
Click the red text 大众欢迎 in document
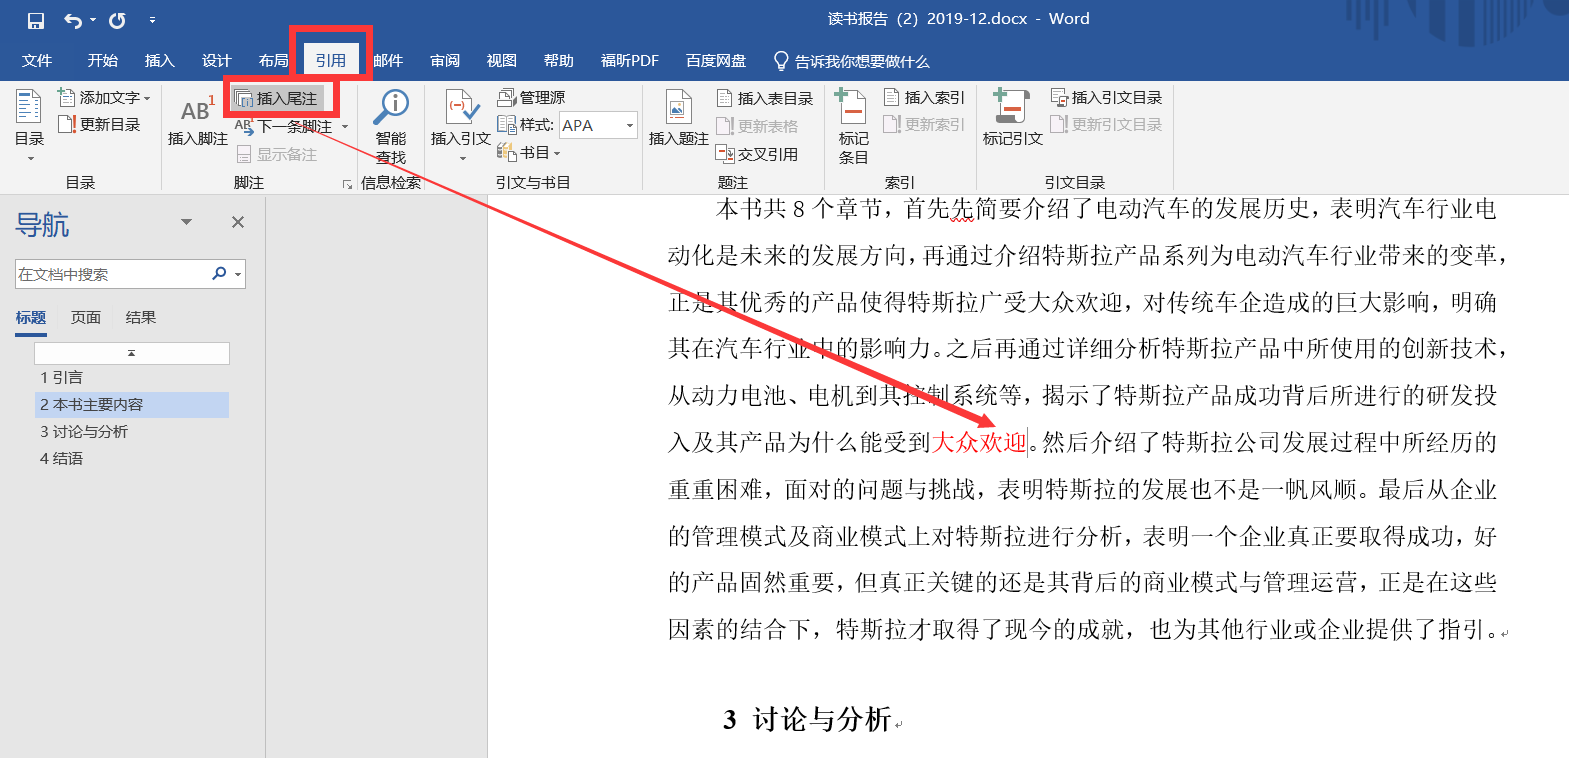coord(979,442)
